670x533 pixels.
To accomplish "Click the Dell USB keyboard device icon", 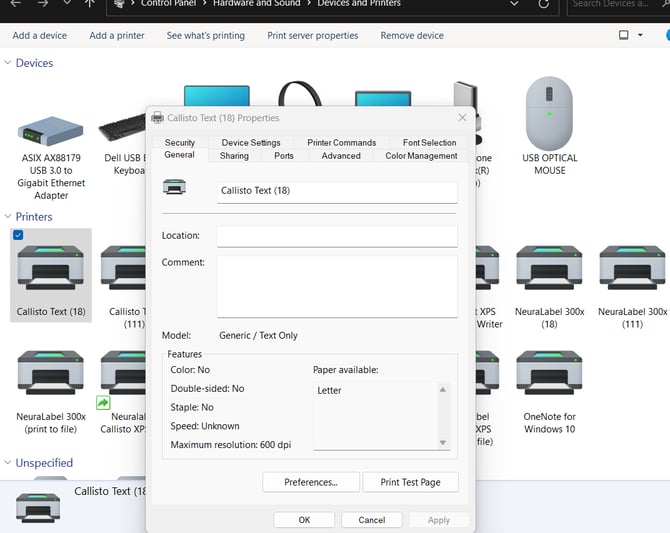I will [125, 130].
